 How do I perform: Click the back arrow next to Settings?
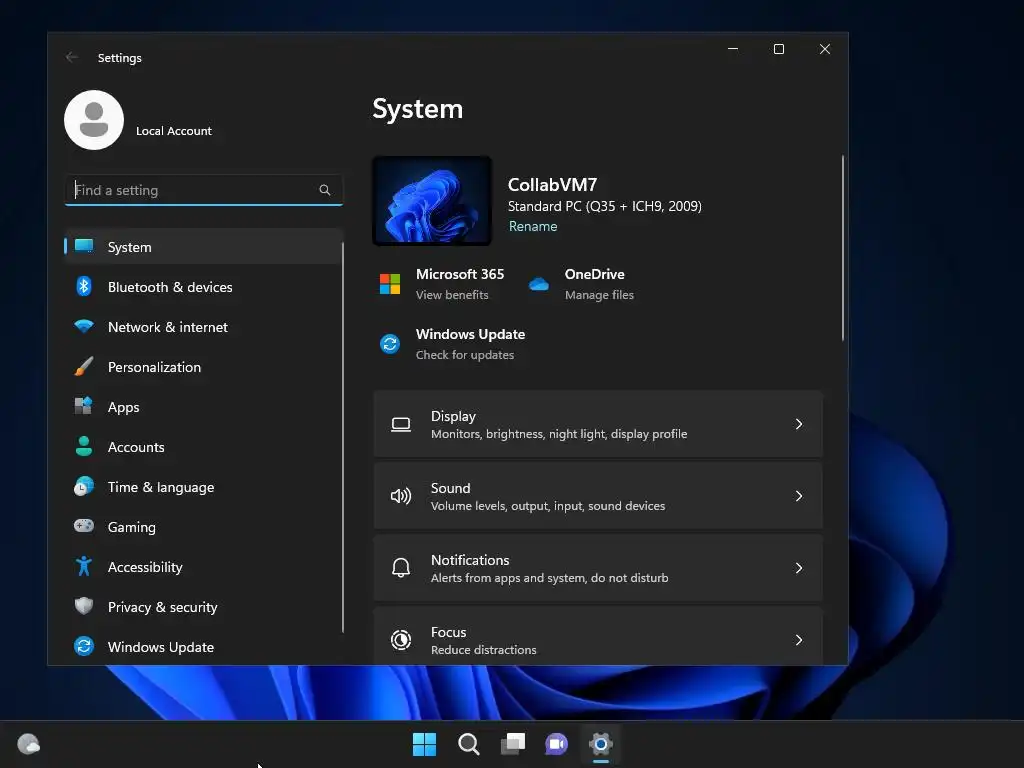pos(72,57)
